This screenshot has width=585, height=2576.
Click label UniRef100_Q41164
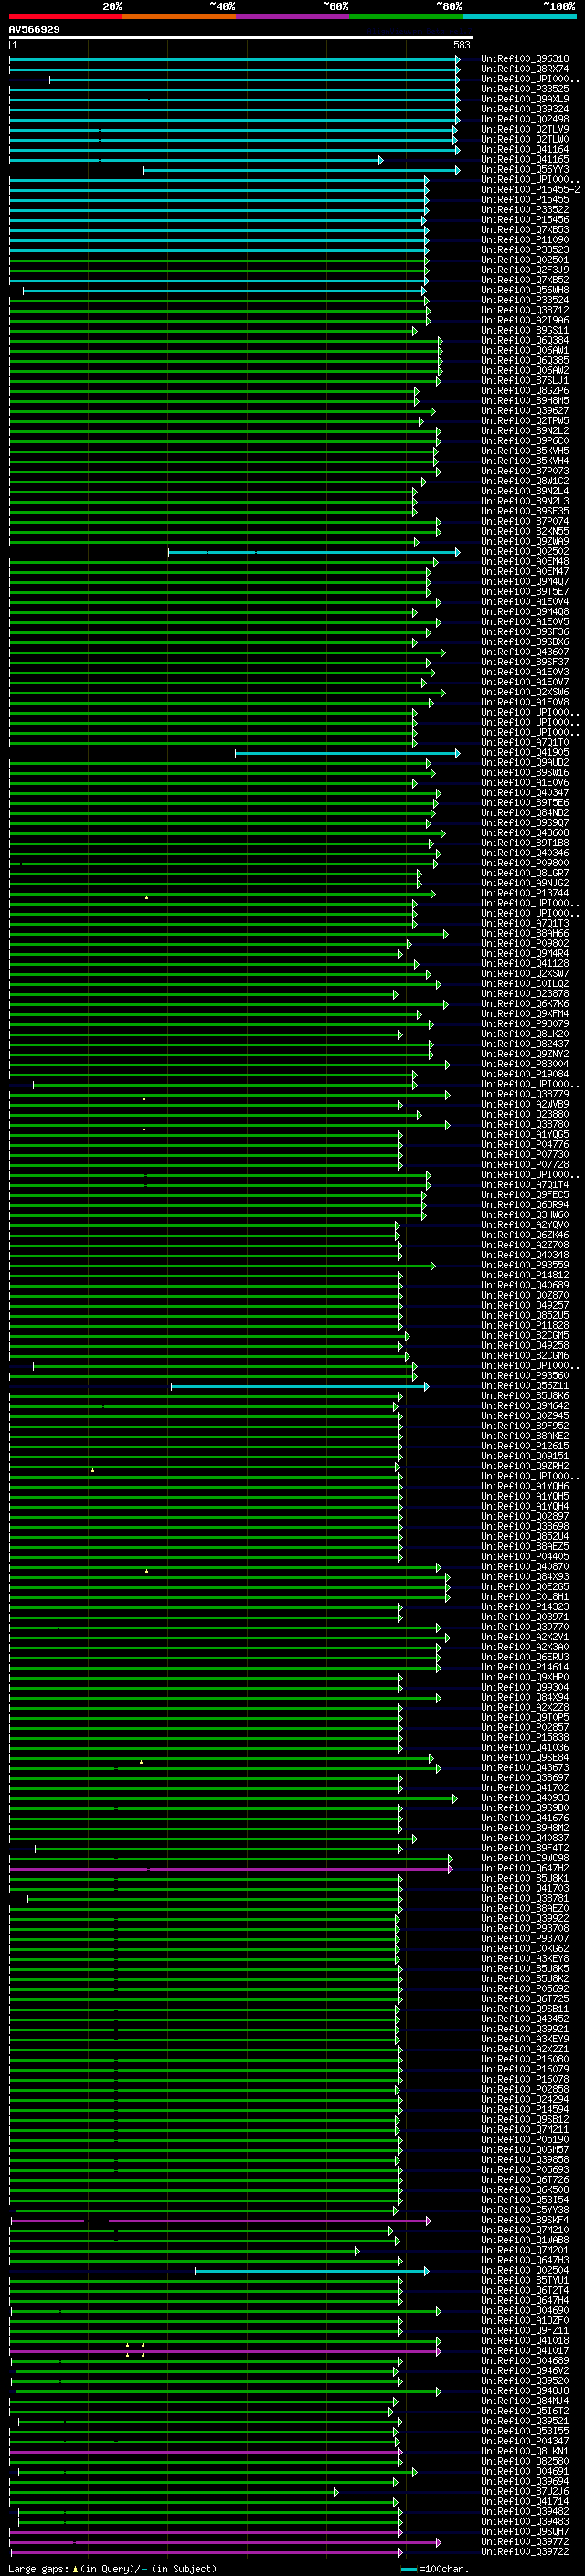(525, 149)
